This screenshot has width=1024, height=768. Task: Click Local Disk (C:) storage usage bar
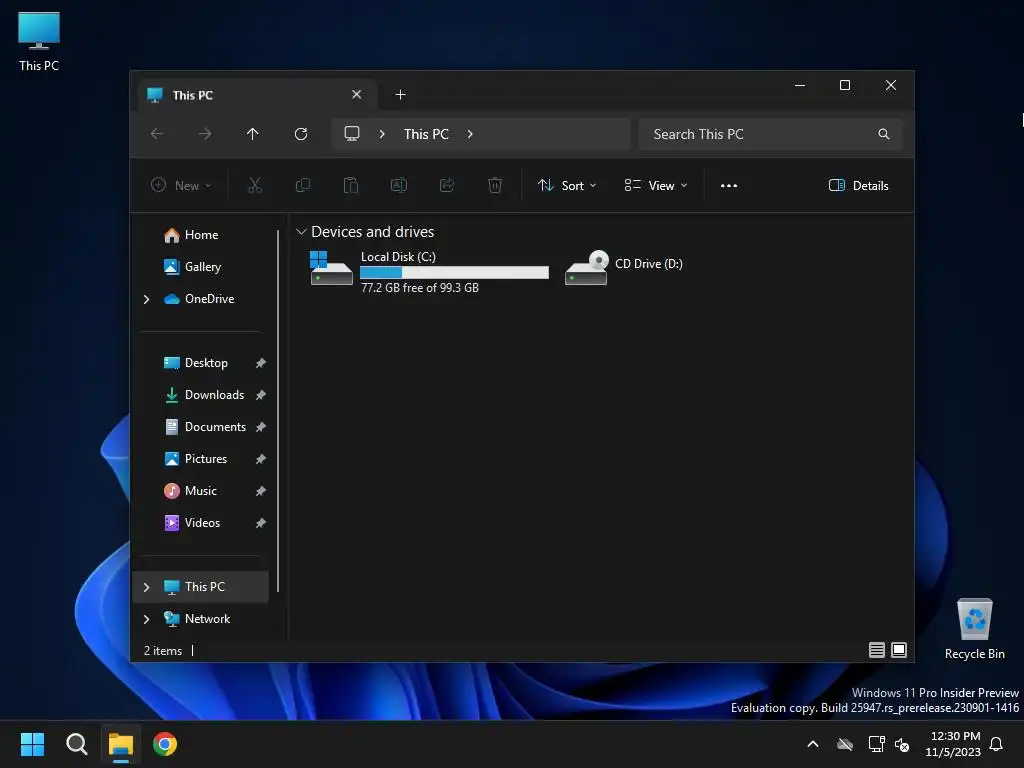(x=455, y=272)
